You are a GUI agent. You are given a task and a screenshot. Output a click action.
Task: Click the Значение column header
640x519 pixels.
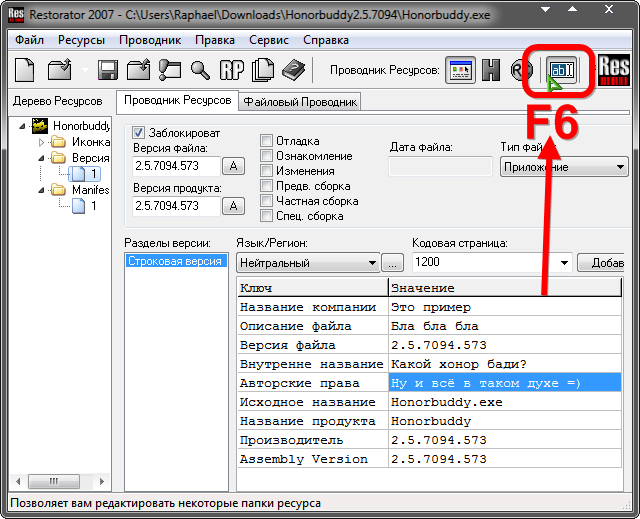[x=505, y=288]
